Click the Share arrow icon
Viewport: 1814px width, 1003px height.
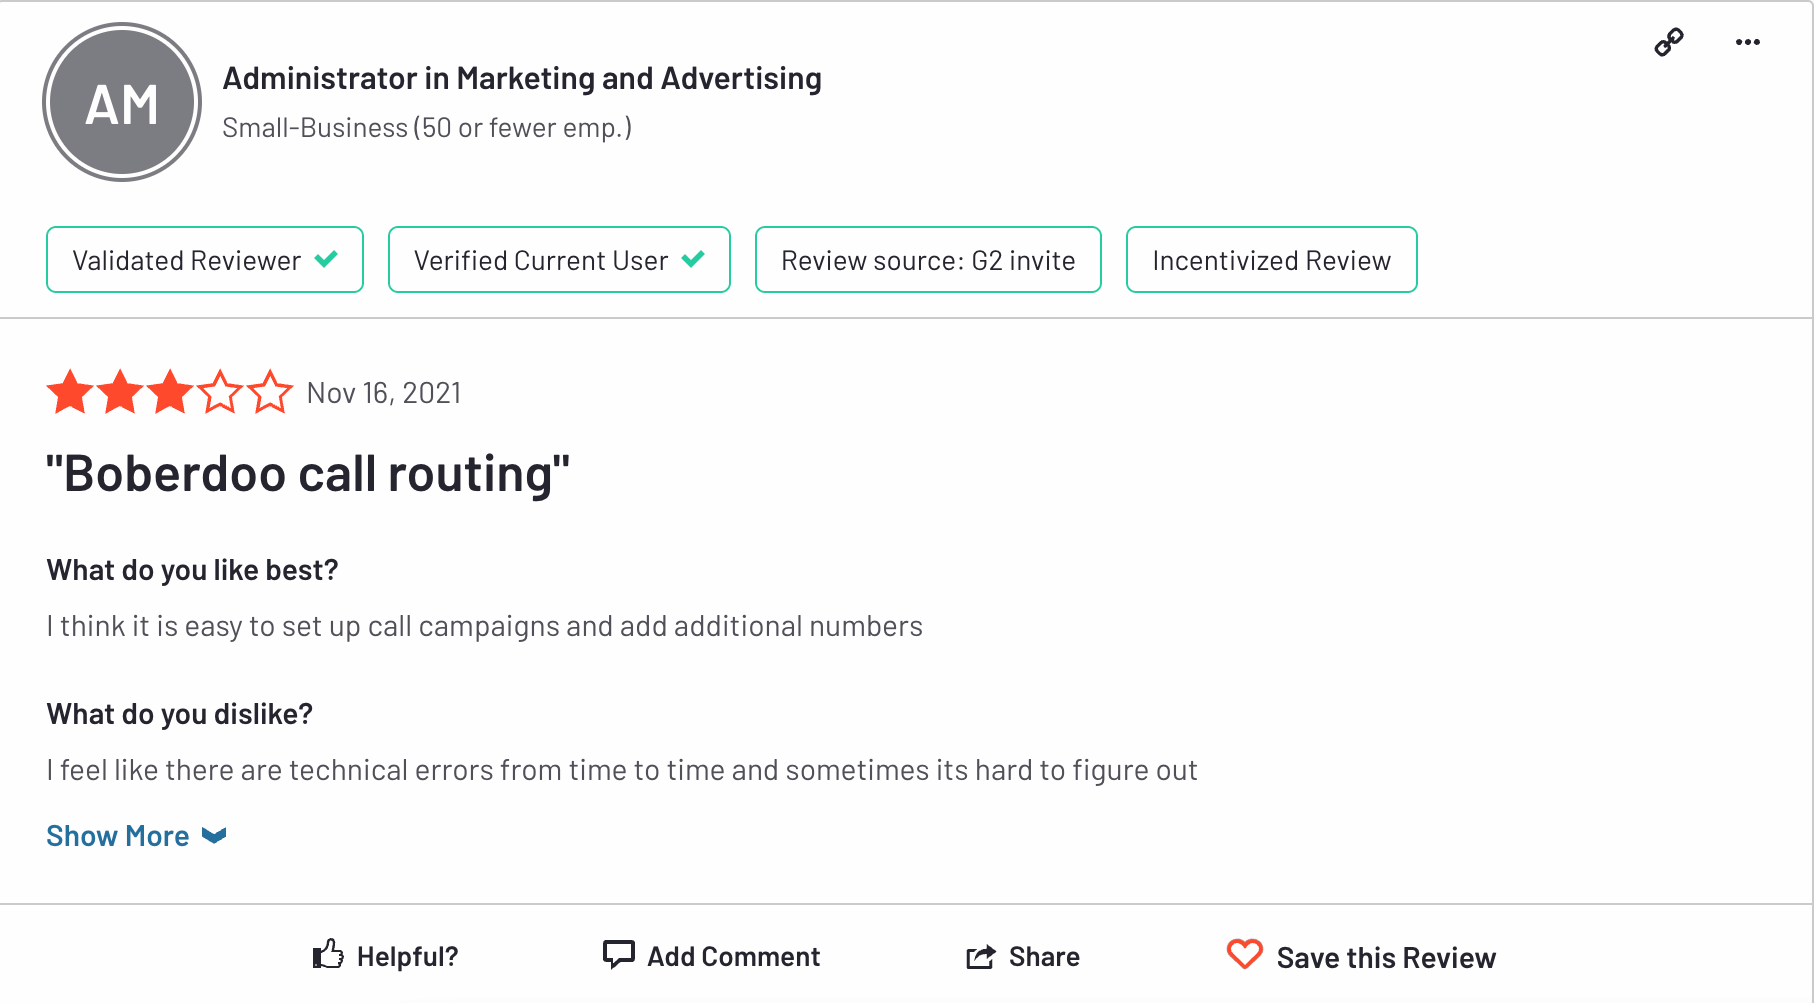980,957
